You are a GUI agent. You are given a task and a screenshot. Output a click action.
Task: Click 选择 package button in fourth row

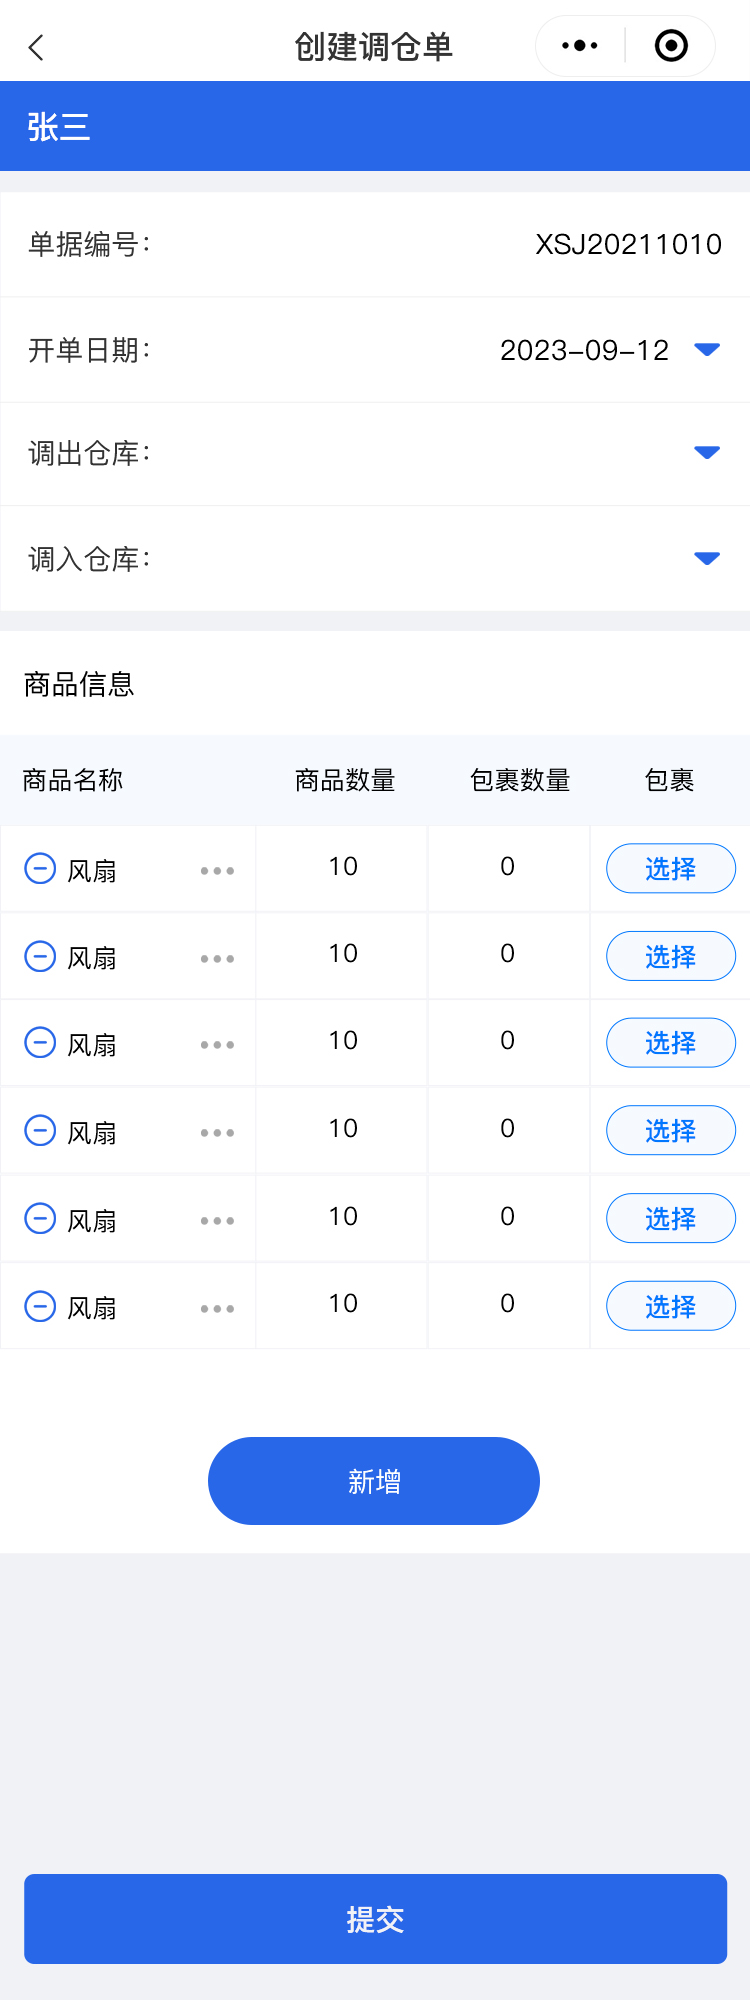point(670,1130)
